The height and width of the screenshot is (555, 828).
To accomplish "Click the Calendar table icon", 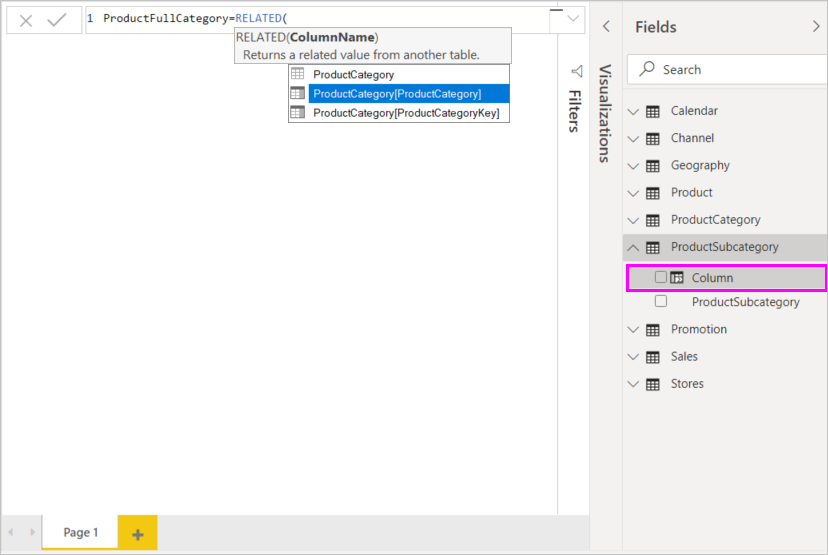I will 653,111.
